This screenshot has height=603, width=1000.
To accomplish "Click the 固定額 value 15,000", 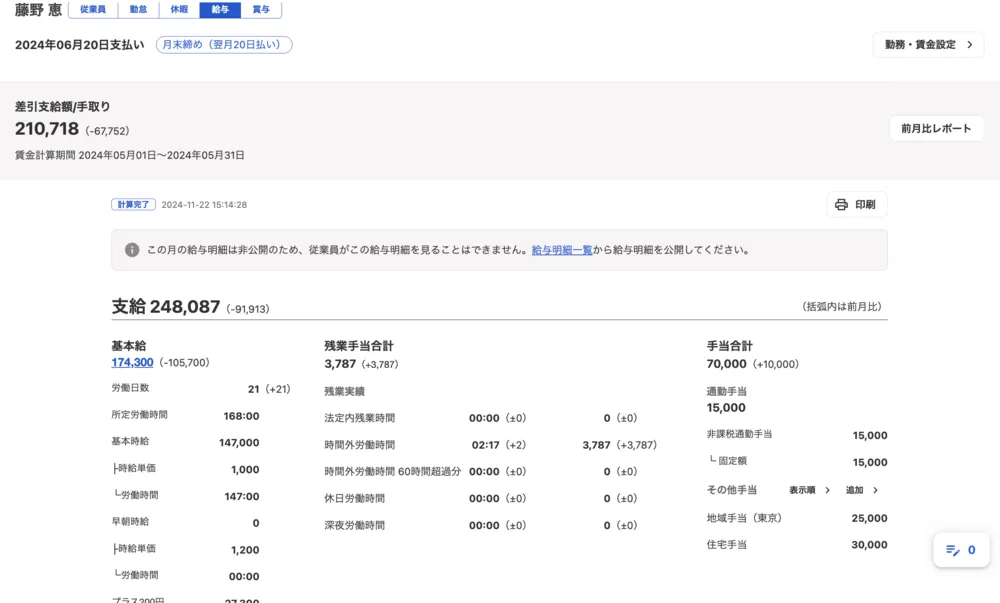I will click(870, 462).
